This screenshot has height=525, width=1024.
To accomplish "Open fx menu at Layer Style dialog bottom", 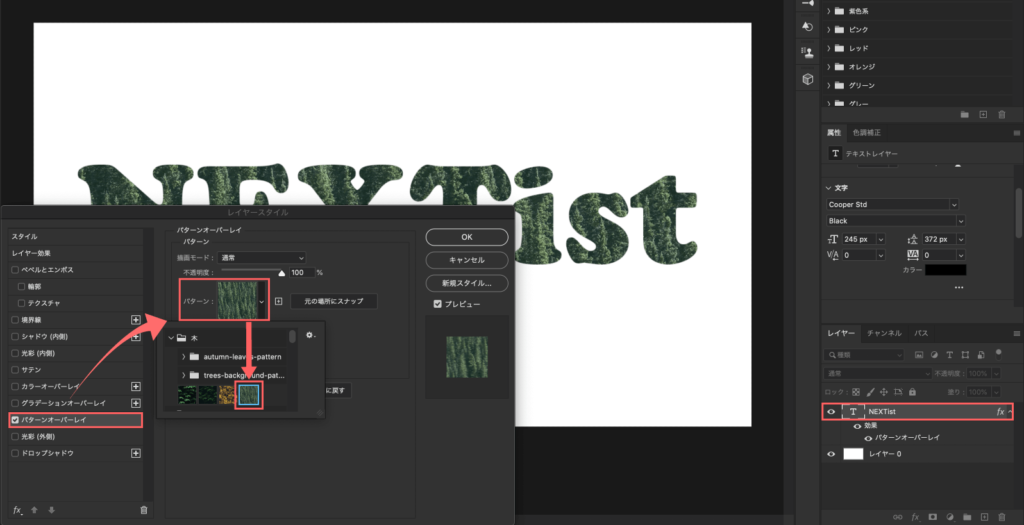I will pos(17,510).
